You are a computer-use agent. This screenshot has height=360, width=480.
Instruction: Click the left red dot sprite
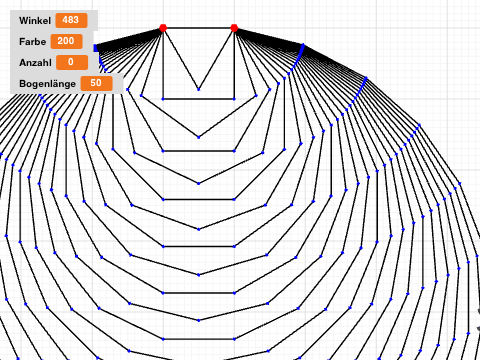(x=163, y=28)
